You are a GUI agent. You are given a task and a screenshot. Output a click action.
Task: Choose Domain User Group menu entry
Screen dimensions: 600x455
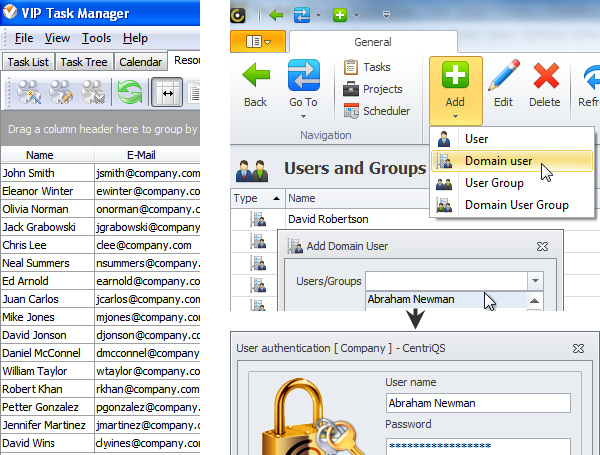516,205
